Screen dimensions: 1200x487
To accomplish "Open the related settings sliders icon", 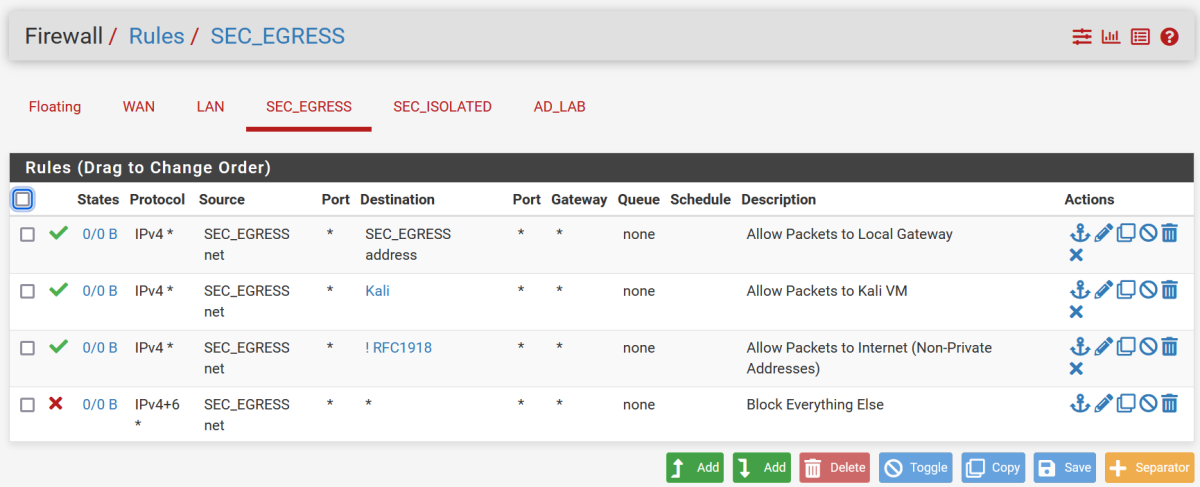I will click(x=1082, y=37).
